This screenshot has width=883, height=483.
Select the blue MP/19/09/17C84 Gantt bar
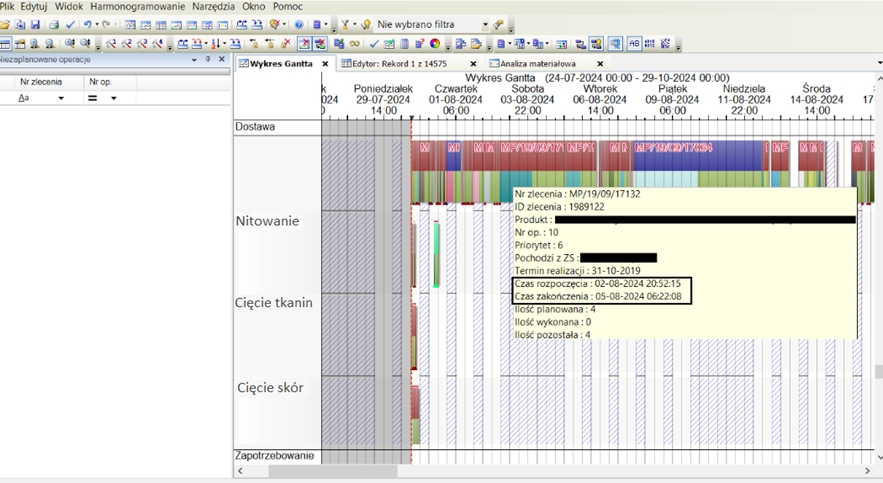pyautogui.click(x=697, y=155)
